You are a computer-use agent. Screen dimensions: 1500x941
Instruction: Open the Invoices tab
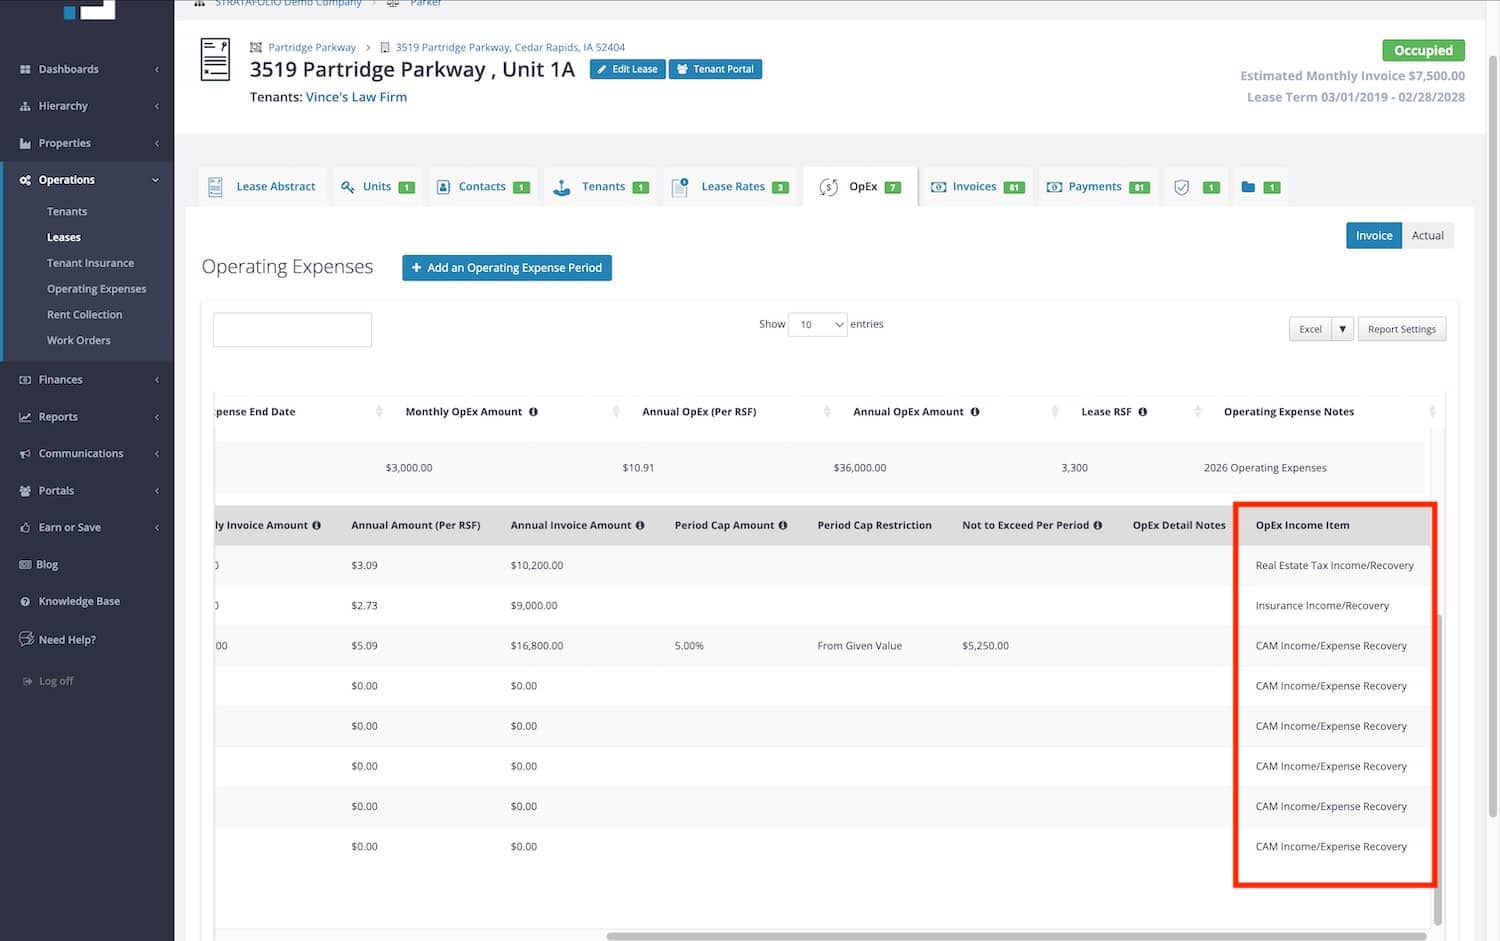coord(976,187)
